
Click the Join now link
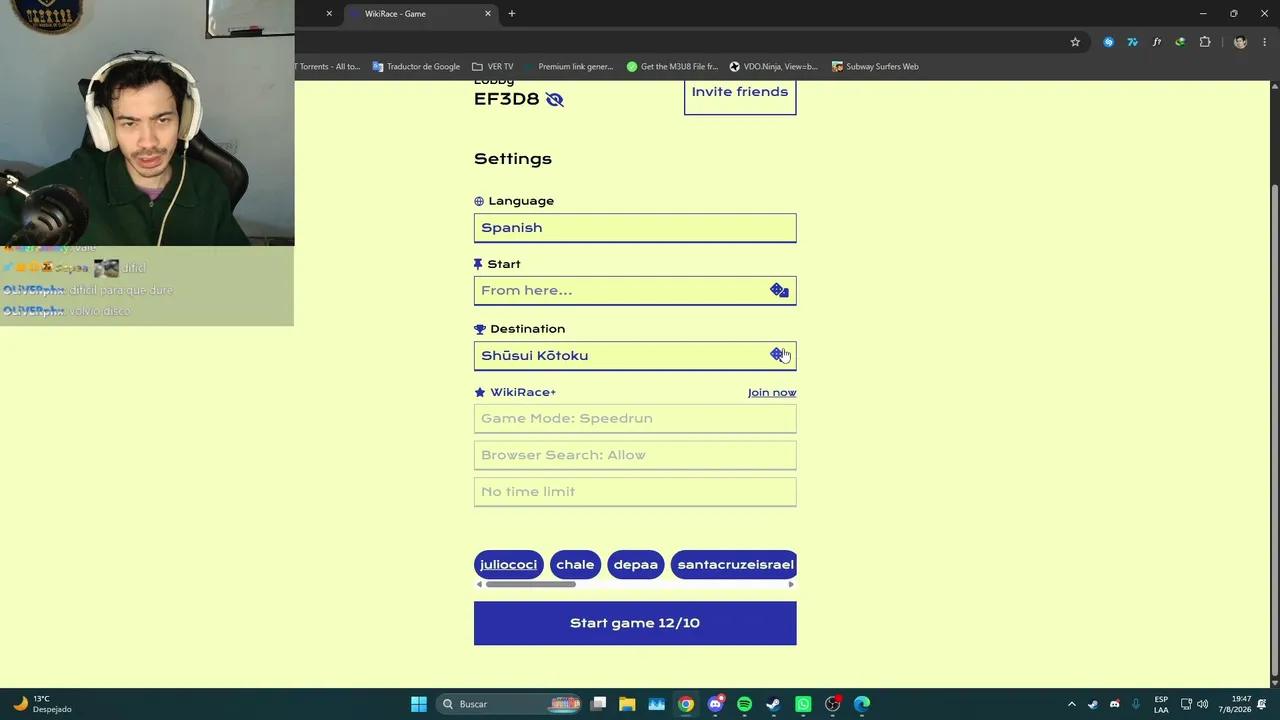(x=772, y=392)
